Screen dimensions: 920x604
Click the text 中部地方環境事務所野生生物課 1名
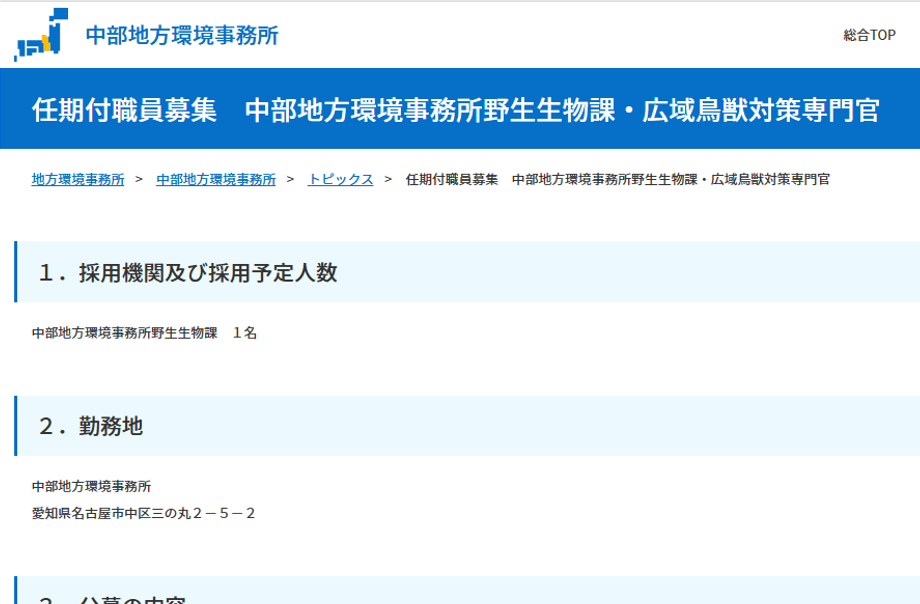pyautogui.click(x=144, y=333)
